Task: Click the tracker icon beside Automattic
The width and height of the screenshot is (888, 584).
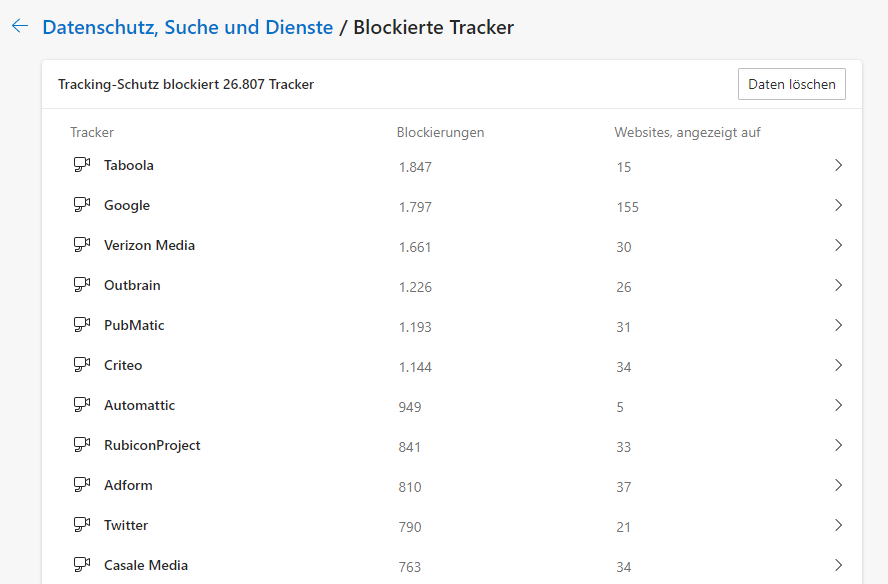Action: pyautogui.click(x=82, y=405)
